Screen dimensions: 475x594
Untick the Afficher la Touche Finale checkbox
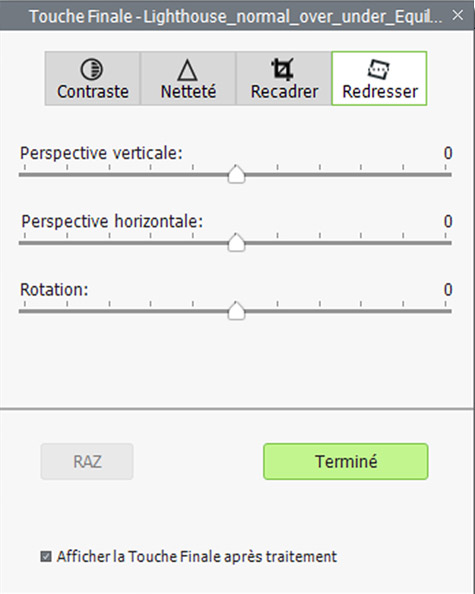tap(46, 556)
